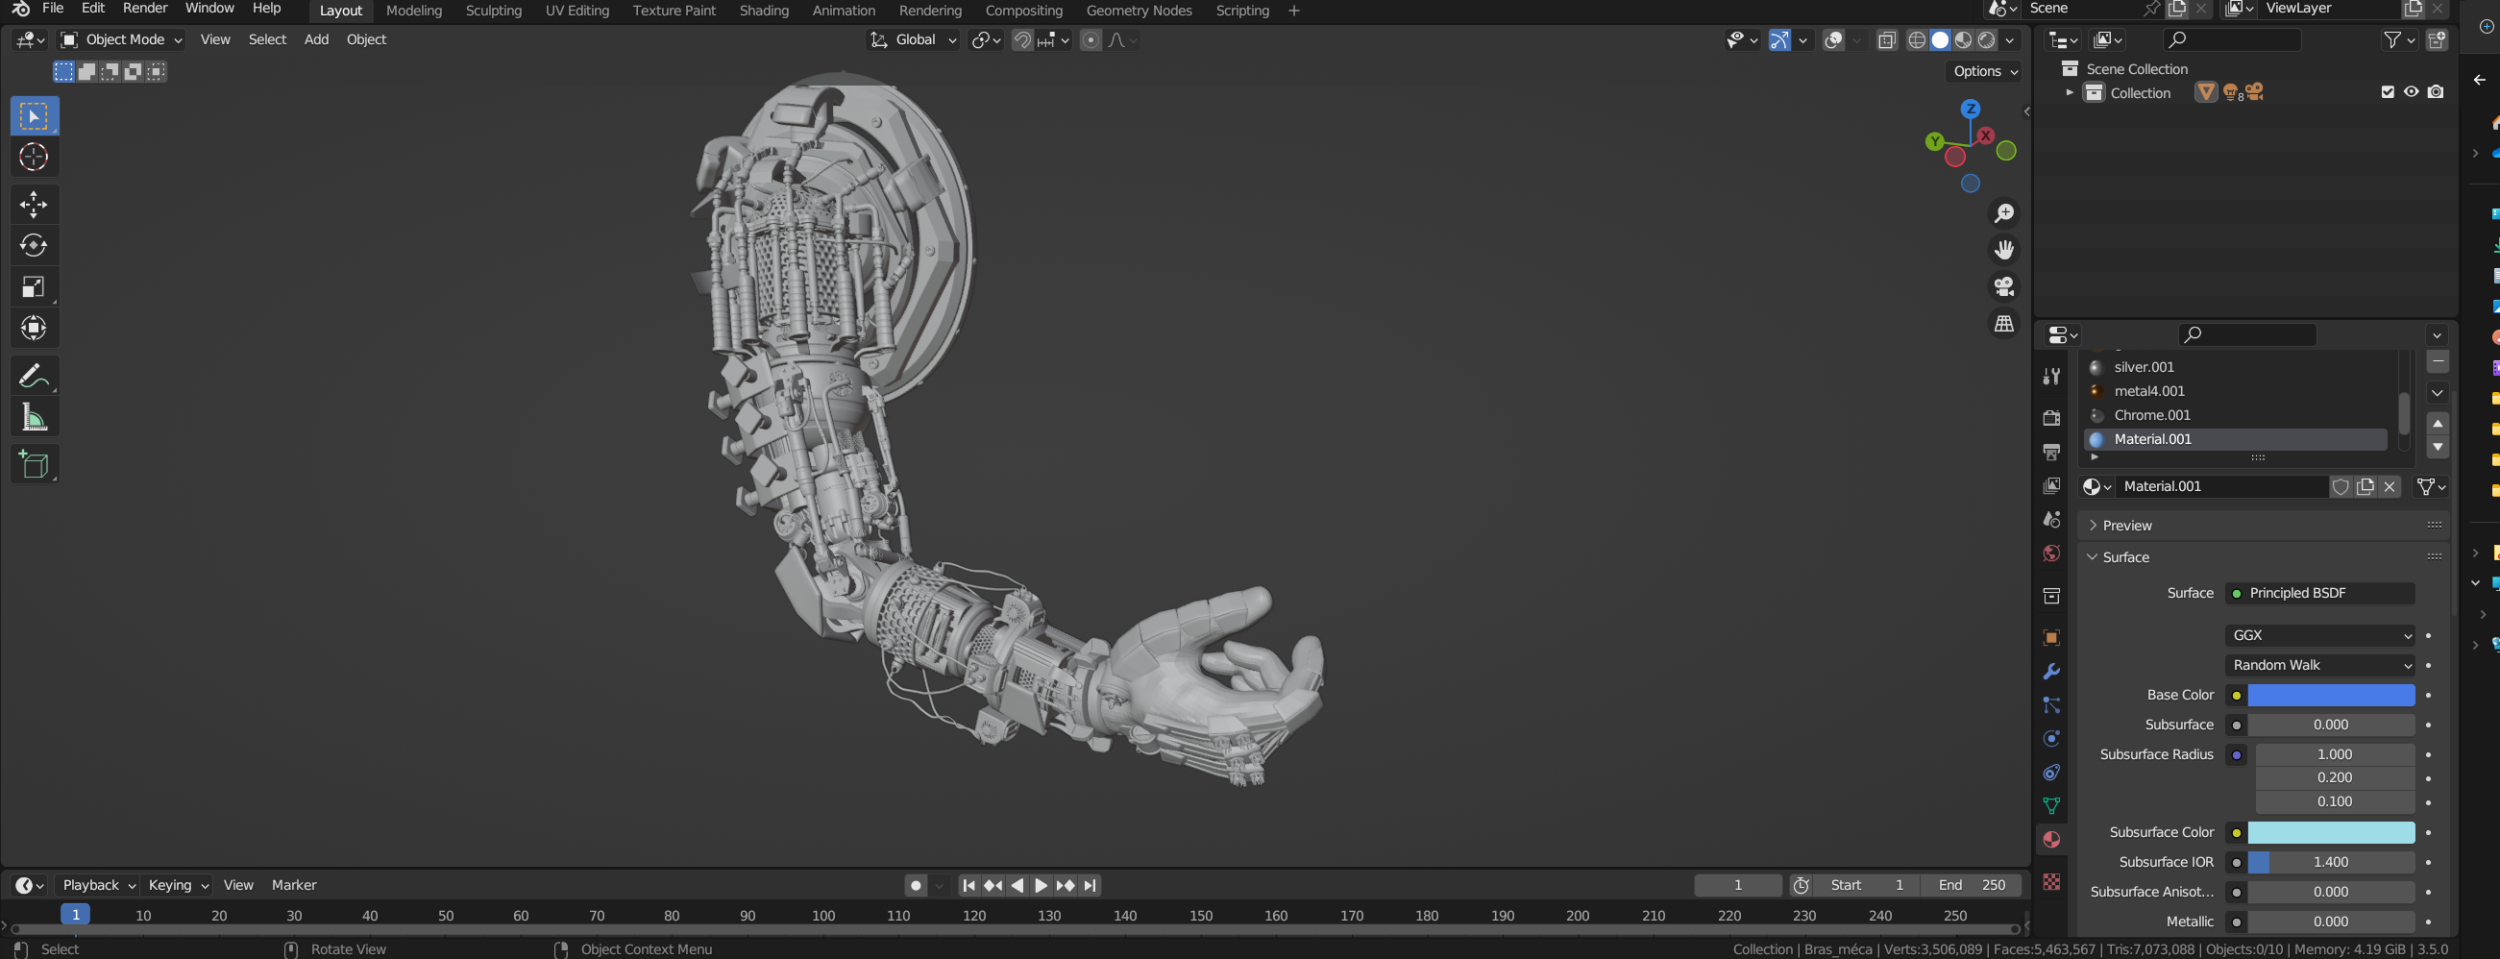
Task: Select the Measure tool
Action: click(33, 418)
